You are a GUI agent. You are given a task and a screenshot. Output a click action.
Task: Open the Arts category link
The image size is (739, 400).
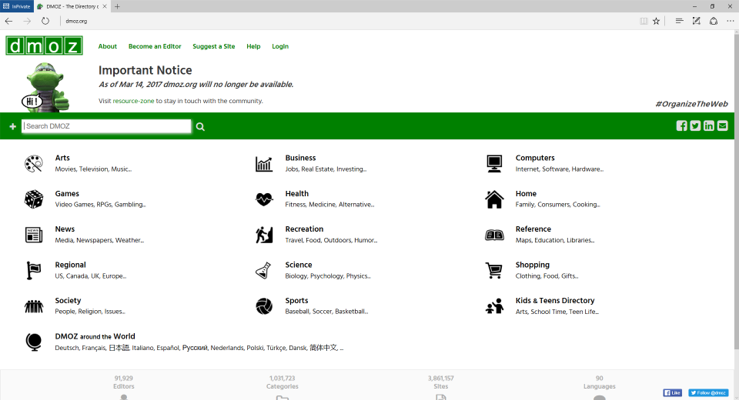(62, 158)
